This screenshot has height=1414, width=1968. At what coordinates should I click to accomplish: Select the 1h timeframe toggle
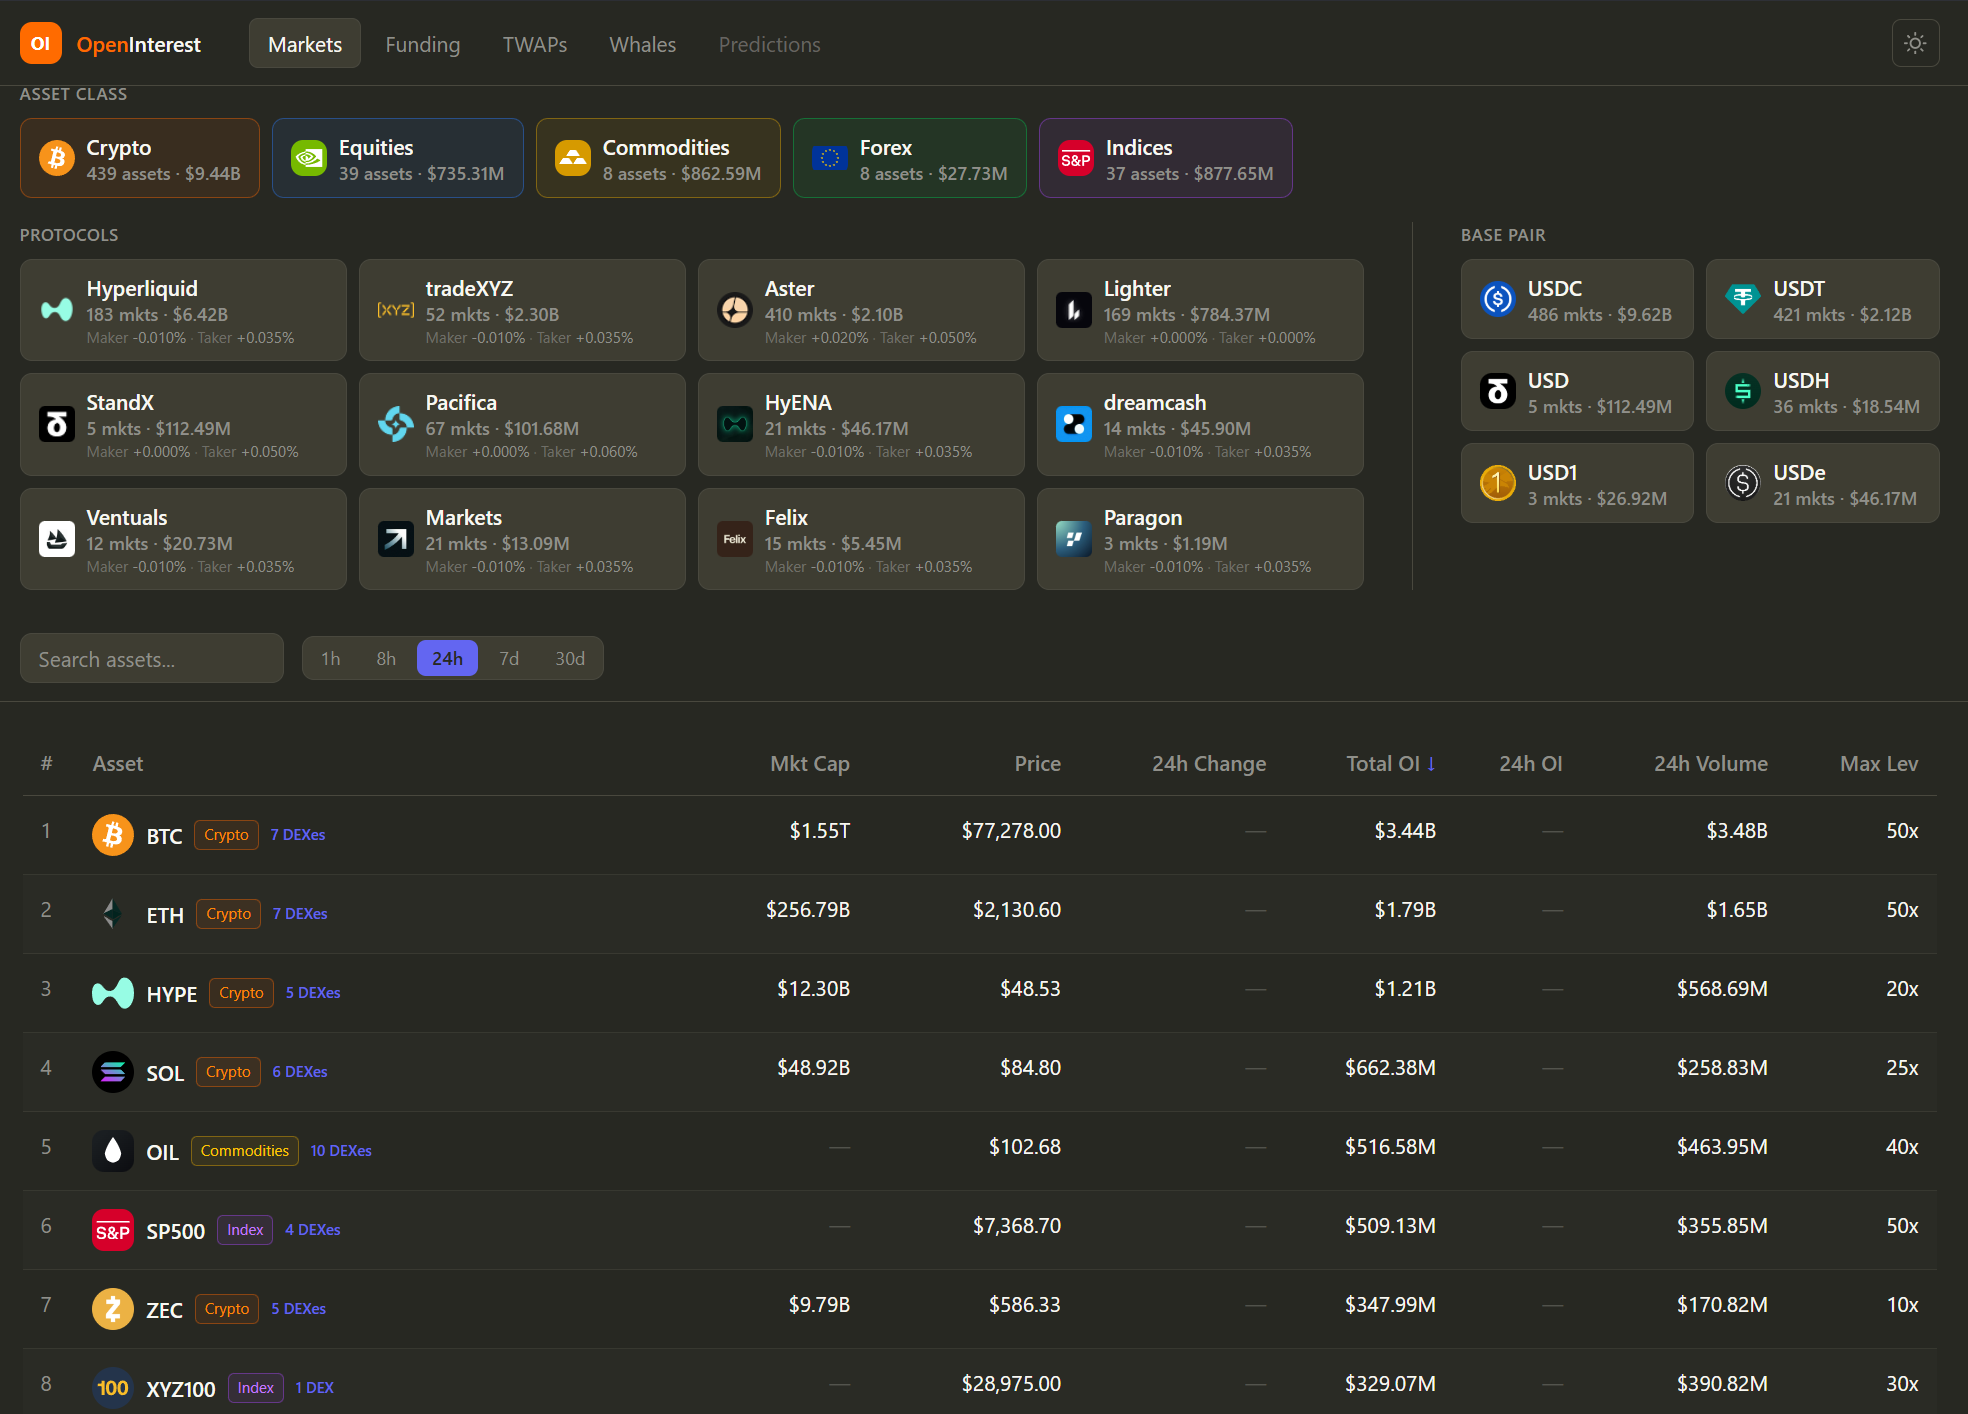(331, 658)
